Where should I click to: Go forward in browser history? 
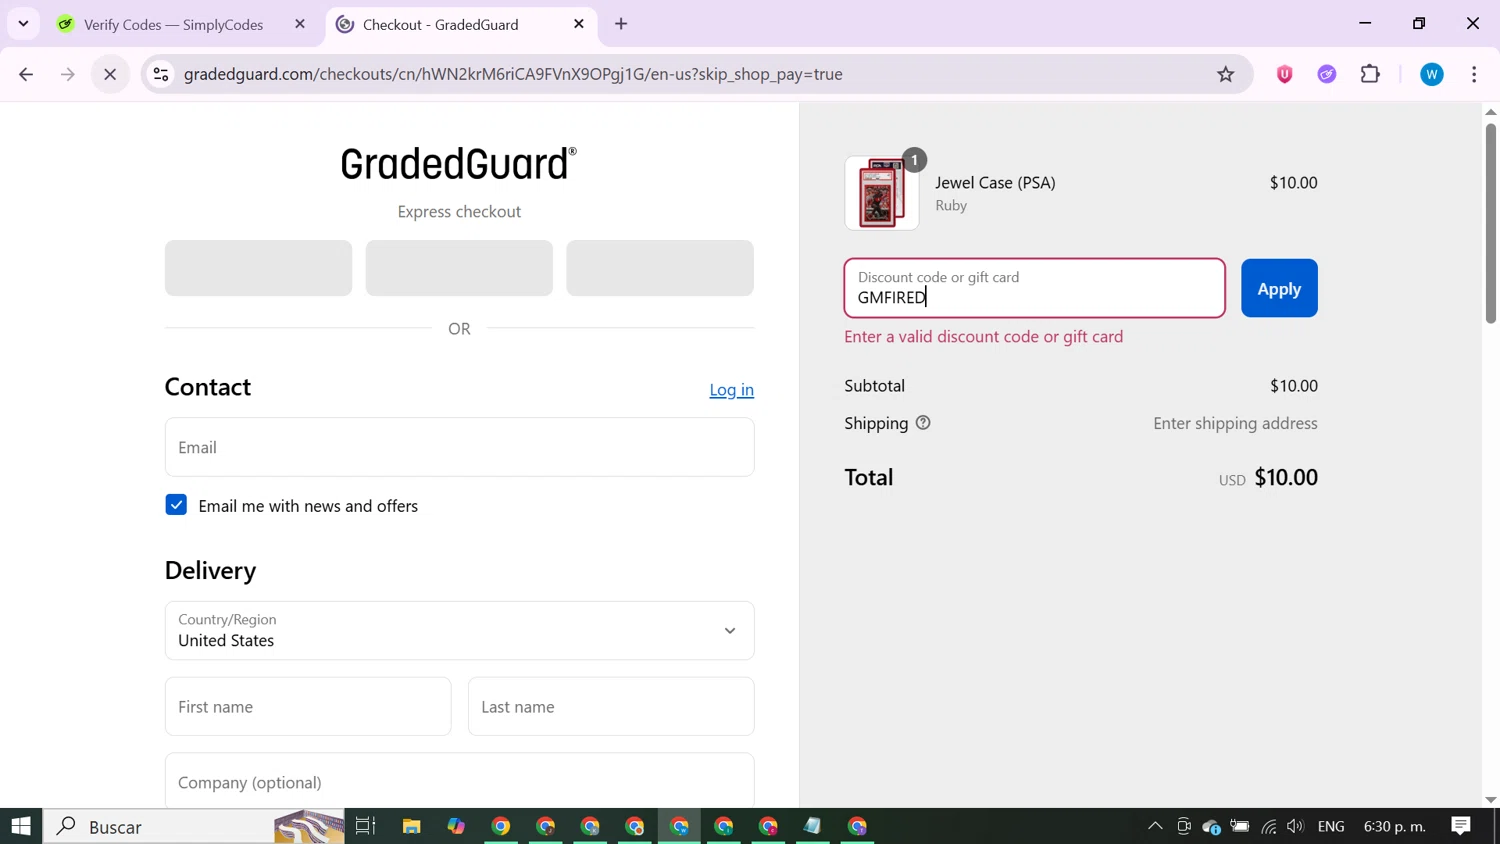[x=68, y=74]
